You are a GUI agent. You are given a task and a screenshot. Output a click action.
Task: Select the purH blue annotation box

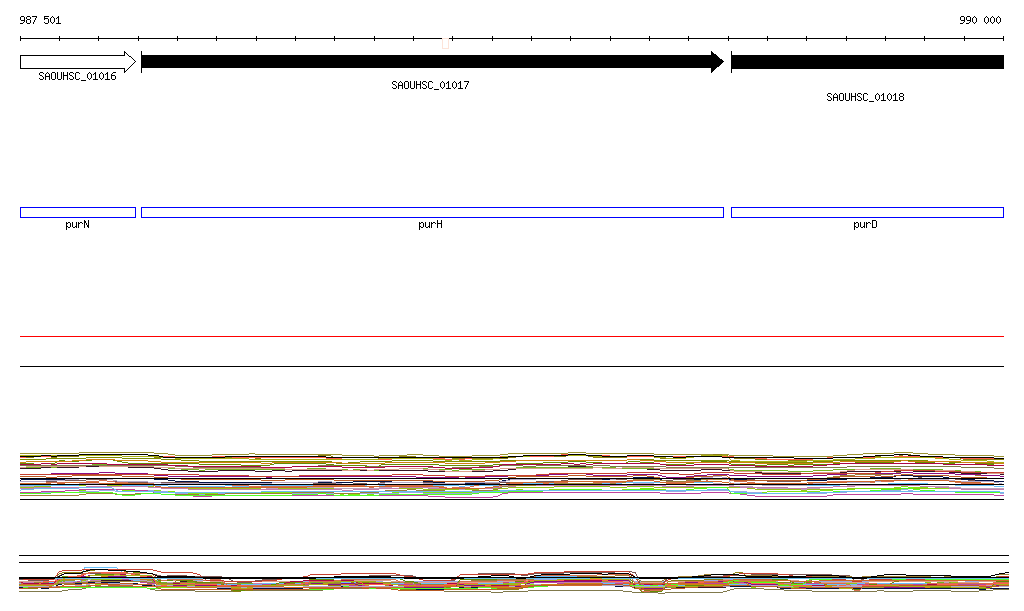(432, 212)
